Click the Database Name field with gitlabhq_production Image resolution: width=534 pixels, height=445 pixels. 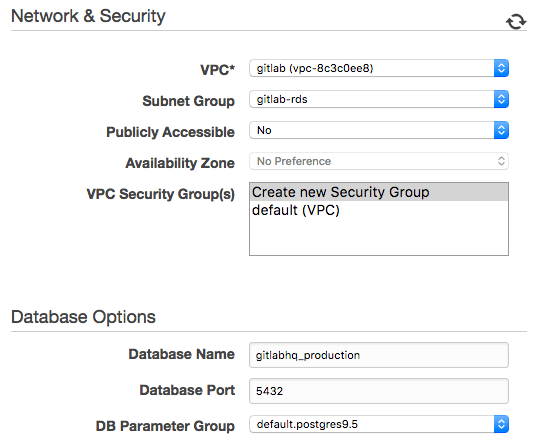tap(379, 355)
